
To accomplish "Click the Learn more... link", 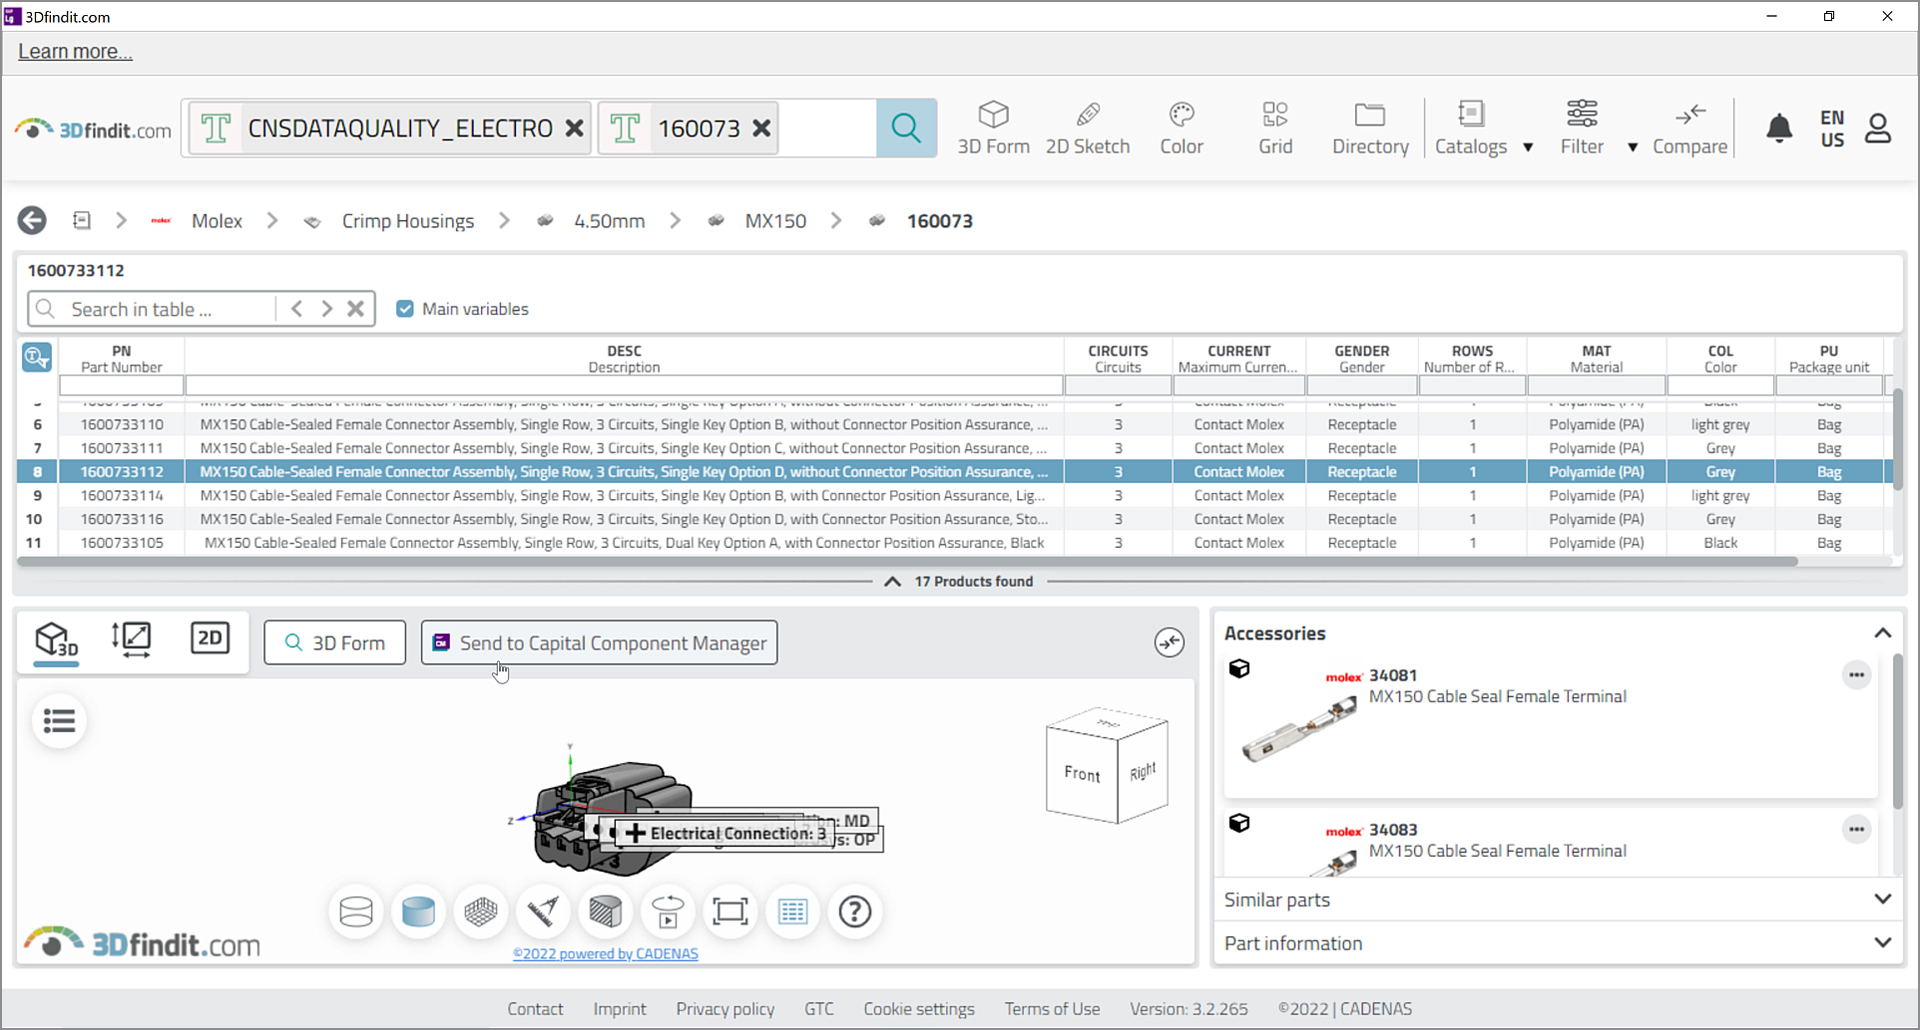I will tap(75, 51).
